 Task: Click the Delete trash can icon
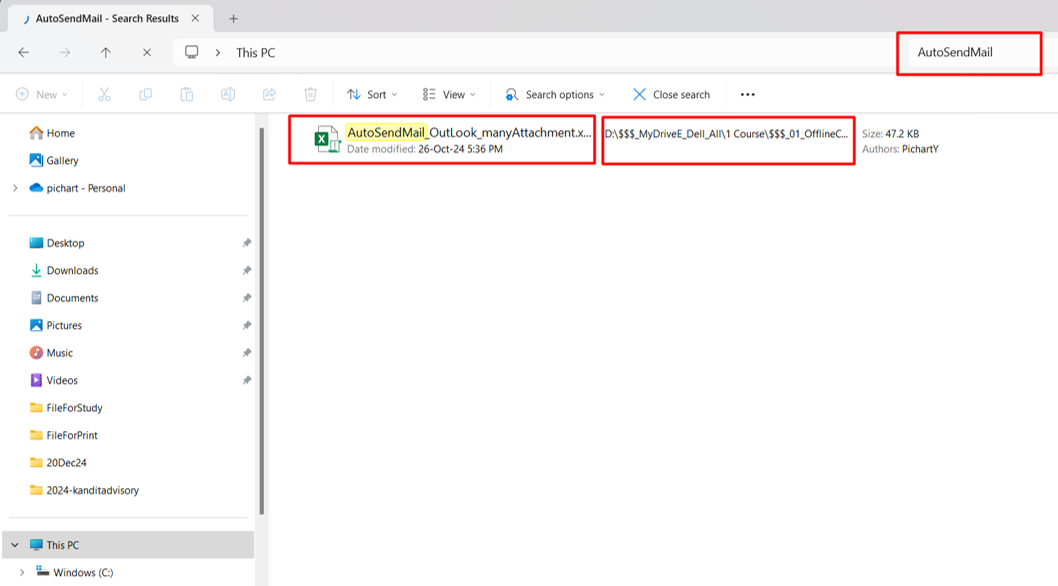pos(310,95)
